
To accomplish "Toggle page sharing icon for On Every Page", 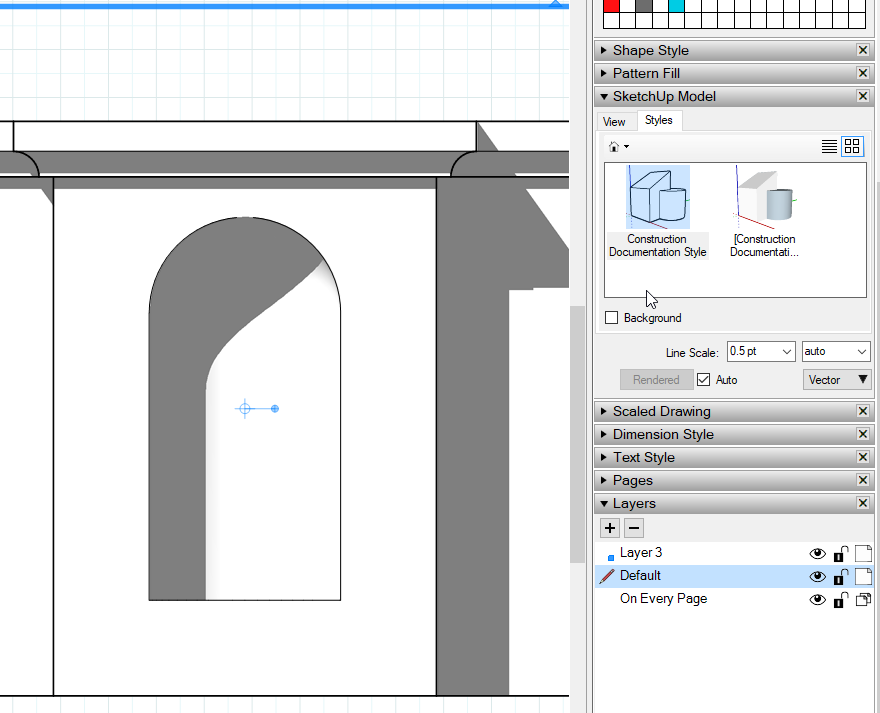I will pos(862,599).
